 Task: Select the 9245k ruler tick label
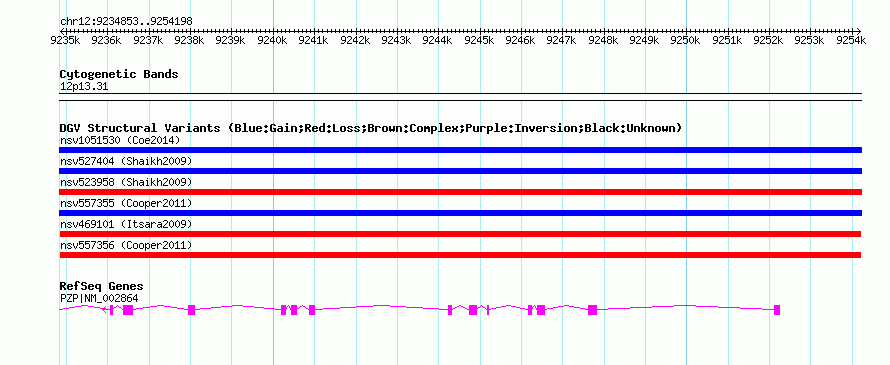pos(479,40)
